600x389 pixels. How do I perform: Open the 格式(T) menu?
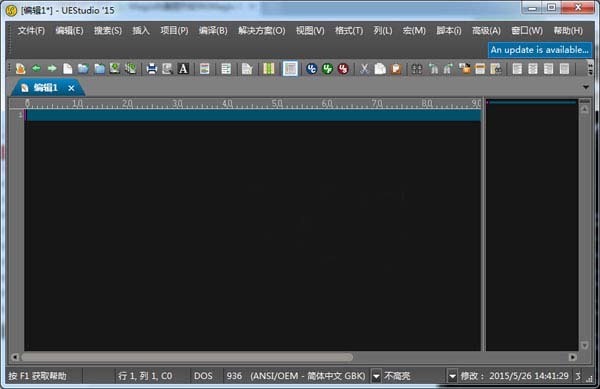349,31
